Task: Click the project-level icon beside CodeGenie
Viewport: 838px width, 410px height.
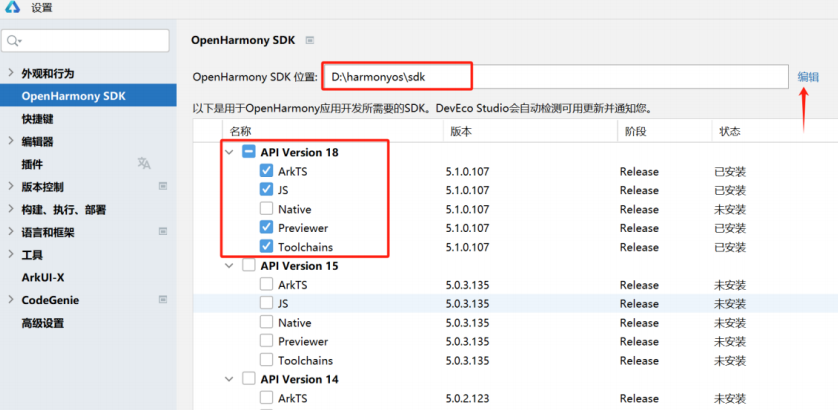Action: [163, 299]
